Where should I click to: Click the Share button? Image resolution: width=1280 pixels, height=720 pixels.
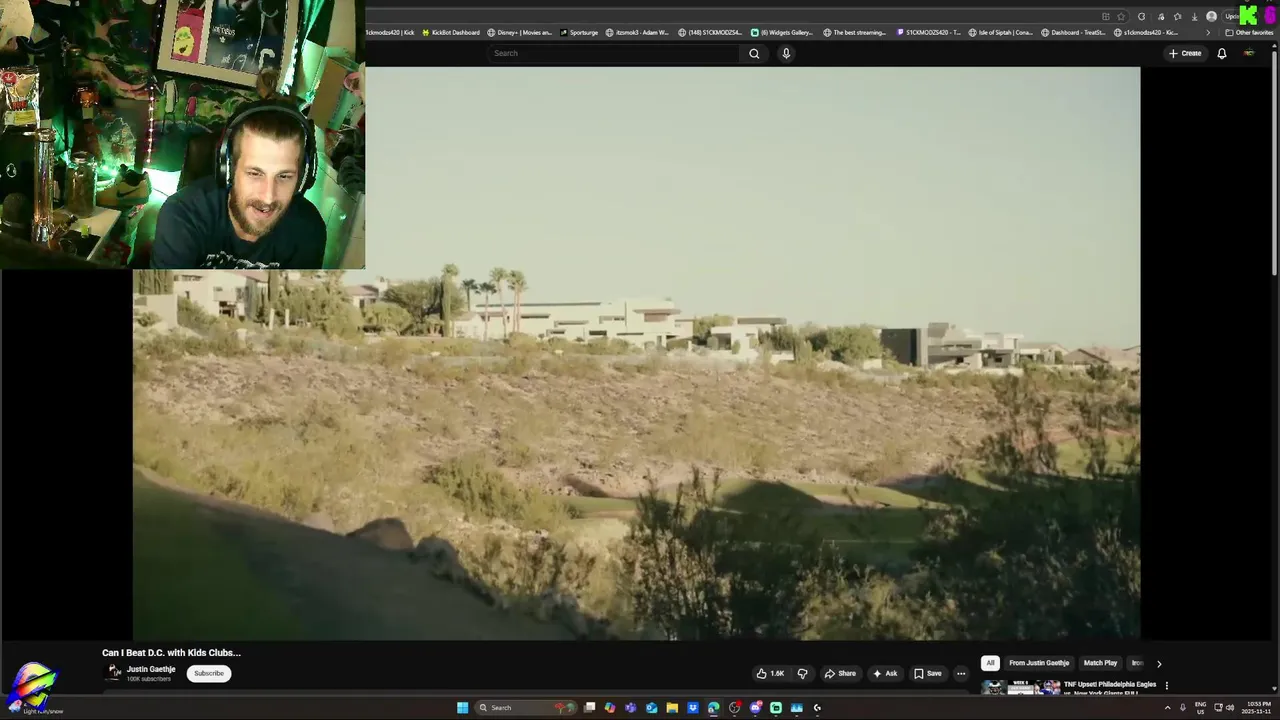[x=840, y=673]
